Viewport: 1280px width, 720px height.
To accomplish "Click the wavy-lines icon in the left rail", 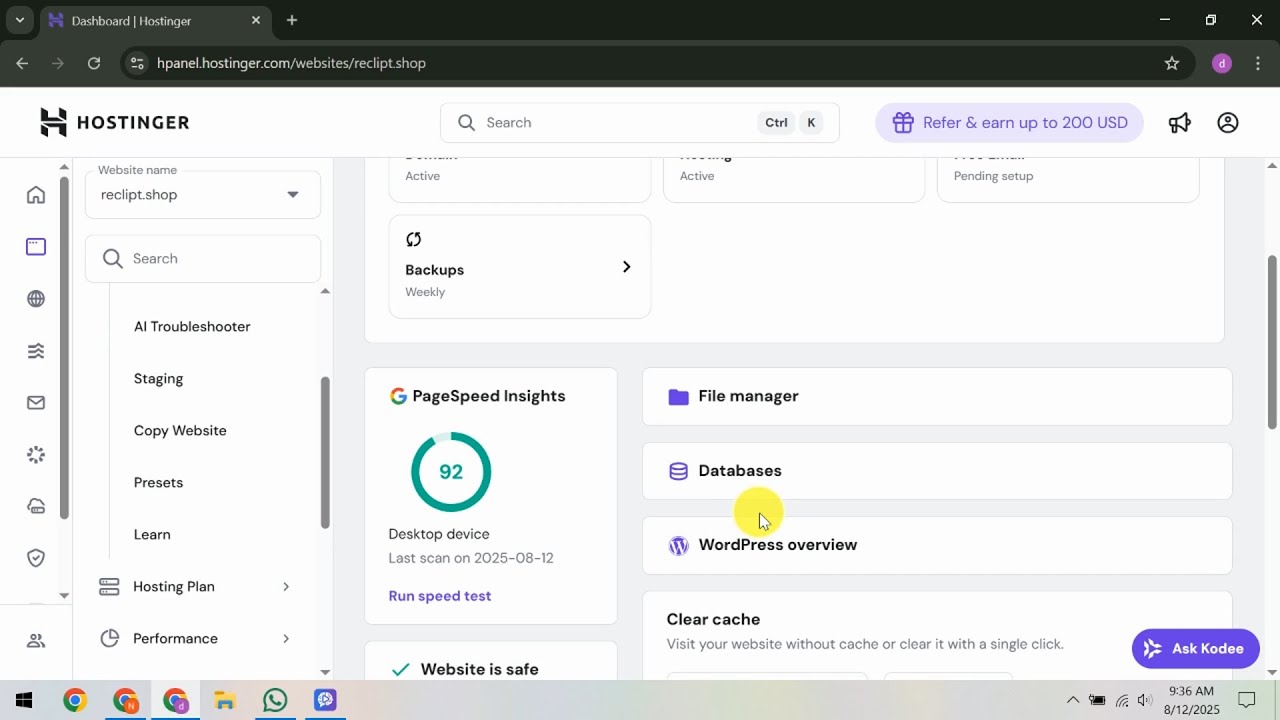I will point(36,351).
